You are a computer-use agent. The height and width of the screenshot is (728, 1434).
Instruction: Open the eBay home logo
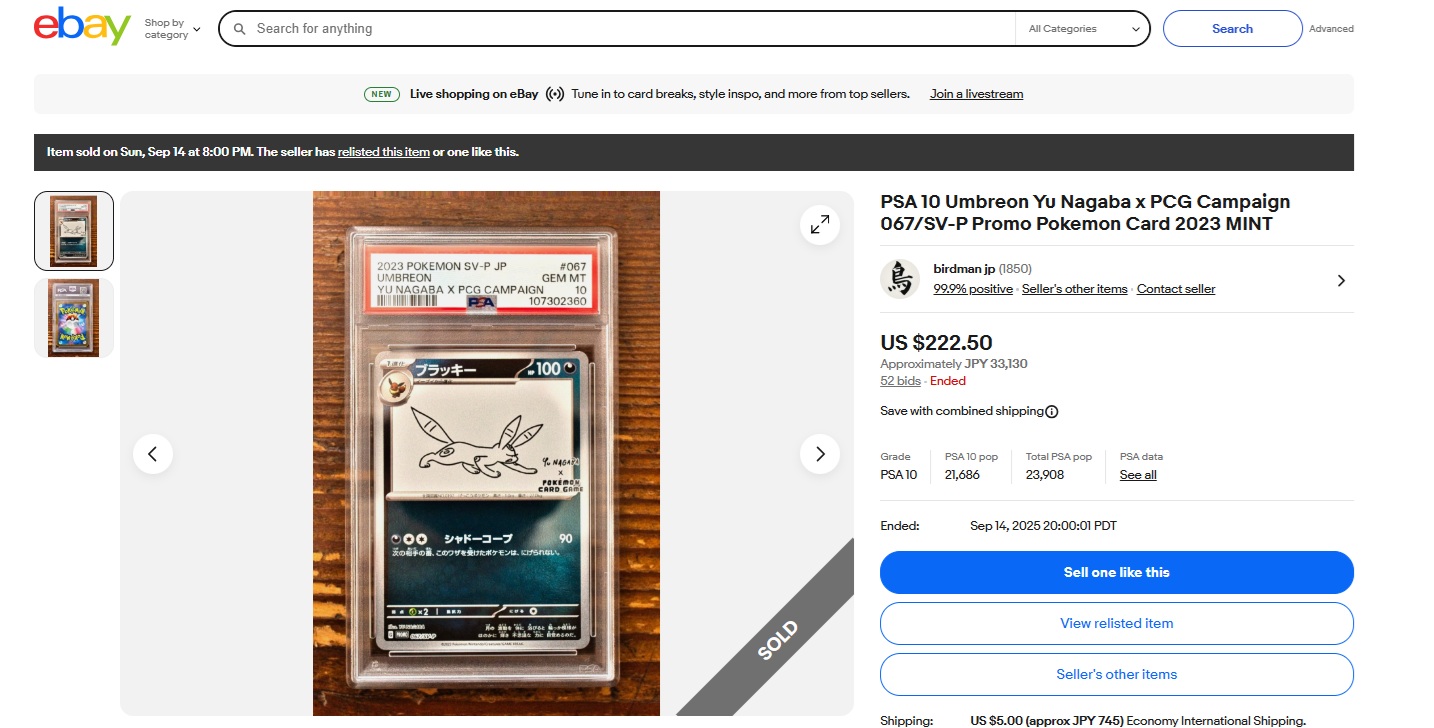(x=82, y=27)
